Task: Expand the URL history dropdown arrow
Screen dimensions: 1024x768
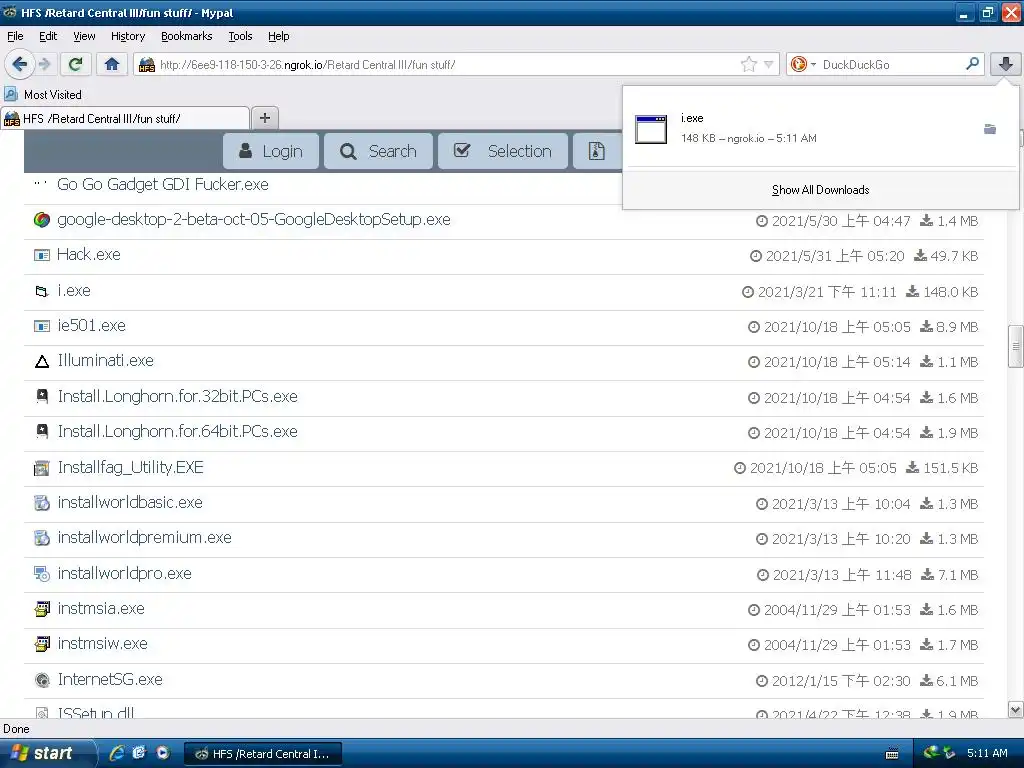Action: [x=769, y=64]
